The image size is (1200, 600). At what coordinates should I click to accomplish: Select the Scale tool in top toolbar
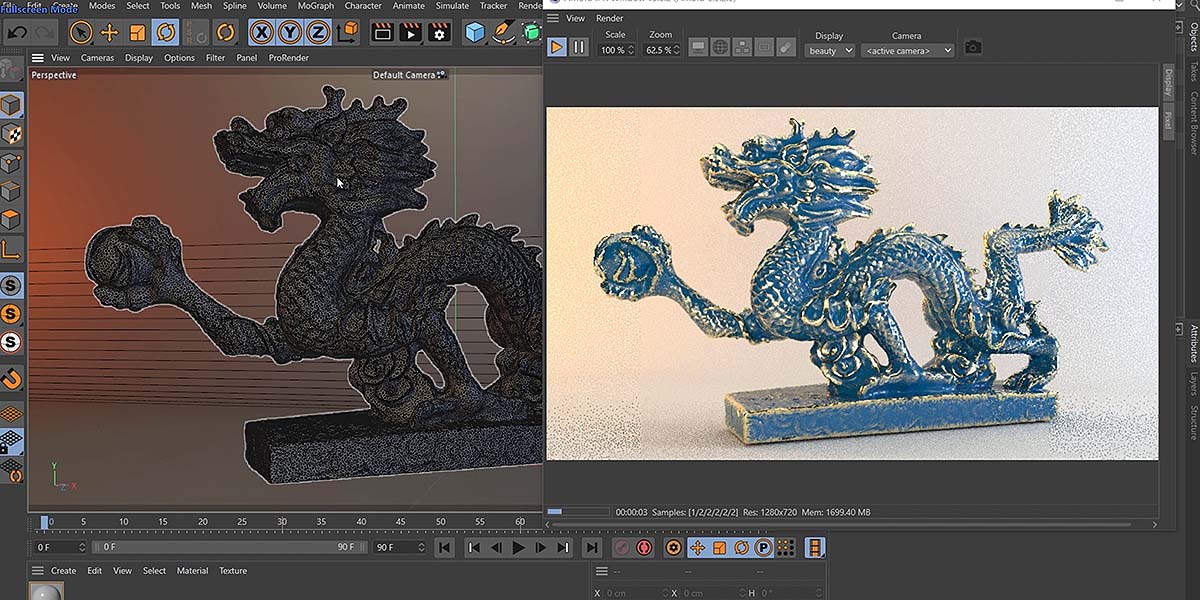pyautogui.click(x=137, y=32)
